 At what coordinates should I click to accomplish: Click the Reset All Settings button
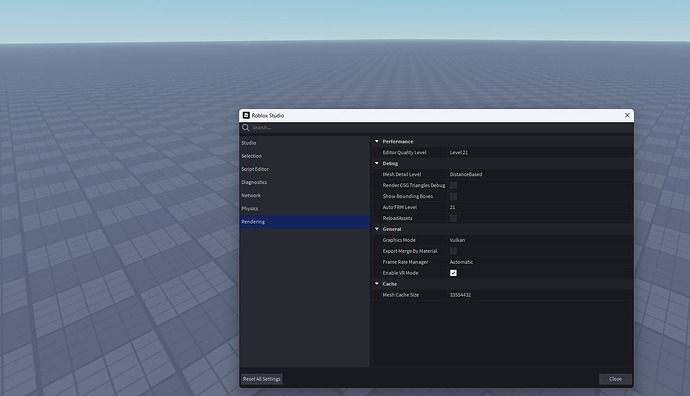pyautogui.click(x=262, y=379)
